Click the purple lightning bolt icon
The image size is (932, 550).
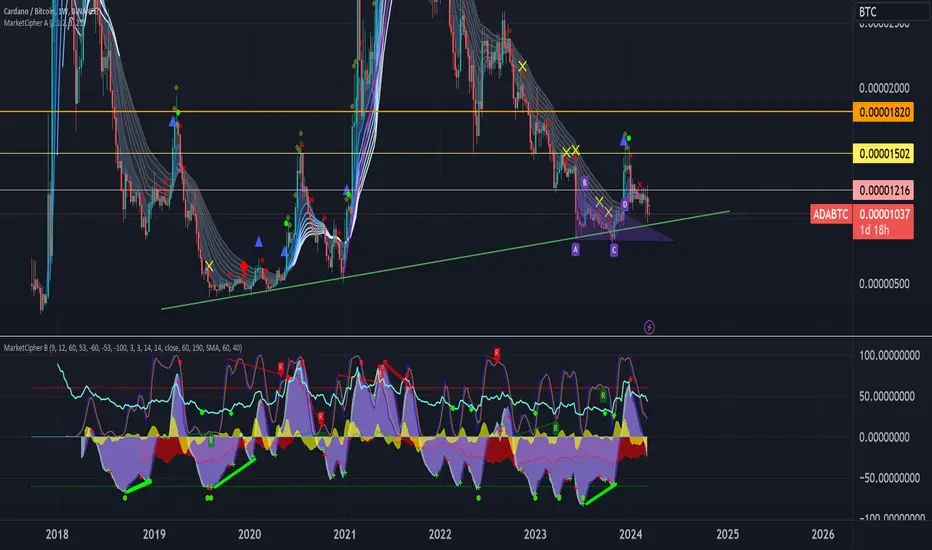[x=649, y=327]
